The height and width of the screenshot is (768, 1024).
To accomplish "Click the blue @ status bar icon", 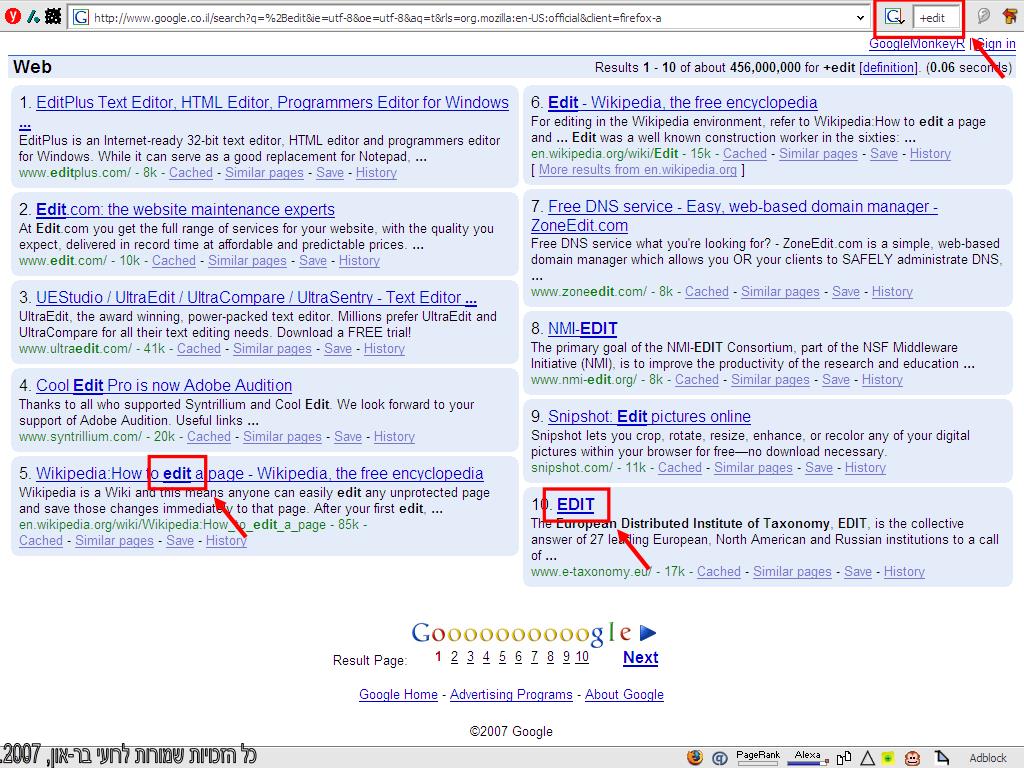I will point(720,758).
